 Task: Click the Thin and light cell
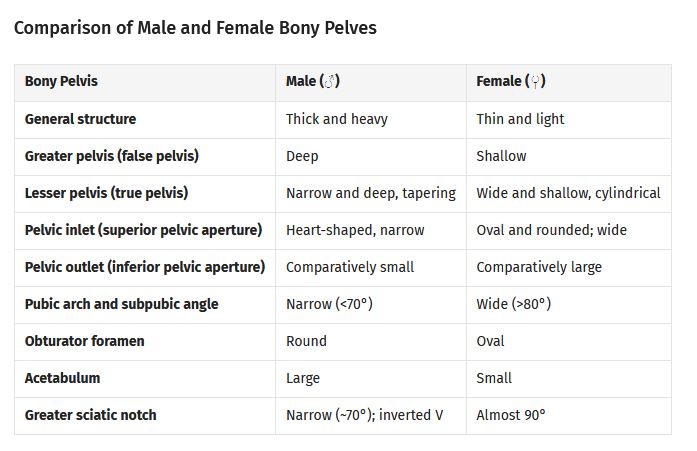pyautogui.click(x=520, y=119)
